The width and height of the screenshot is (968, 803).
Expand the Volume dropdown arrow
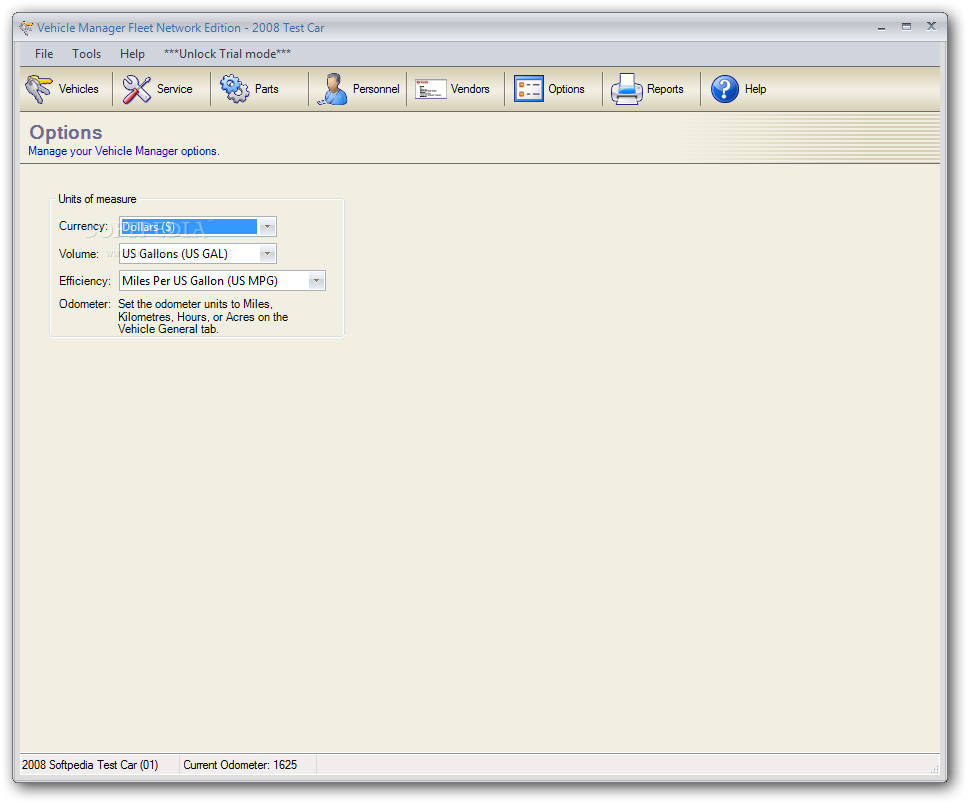(x=267, y=254)
